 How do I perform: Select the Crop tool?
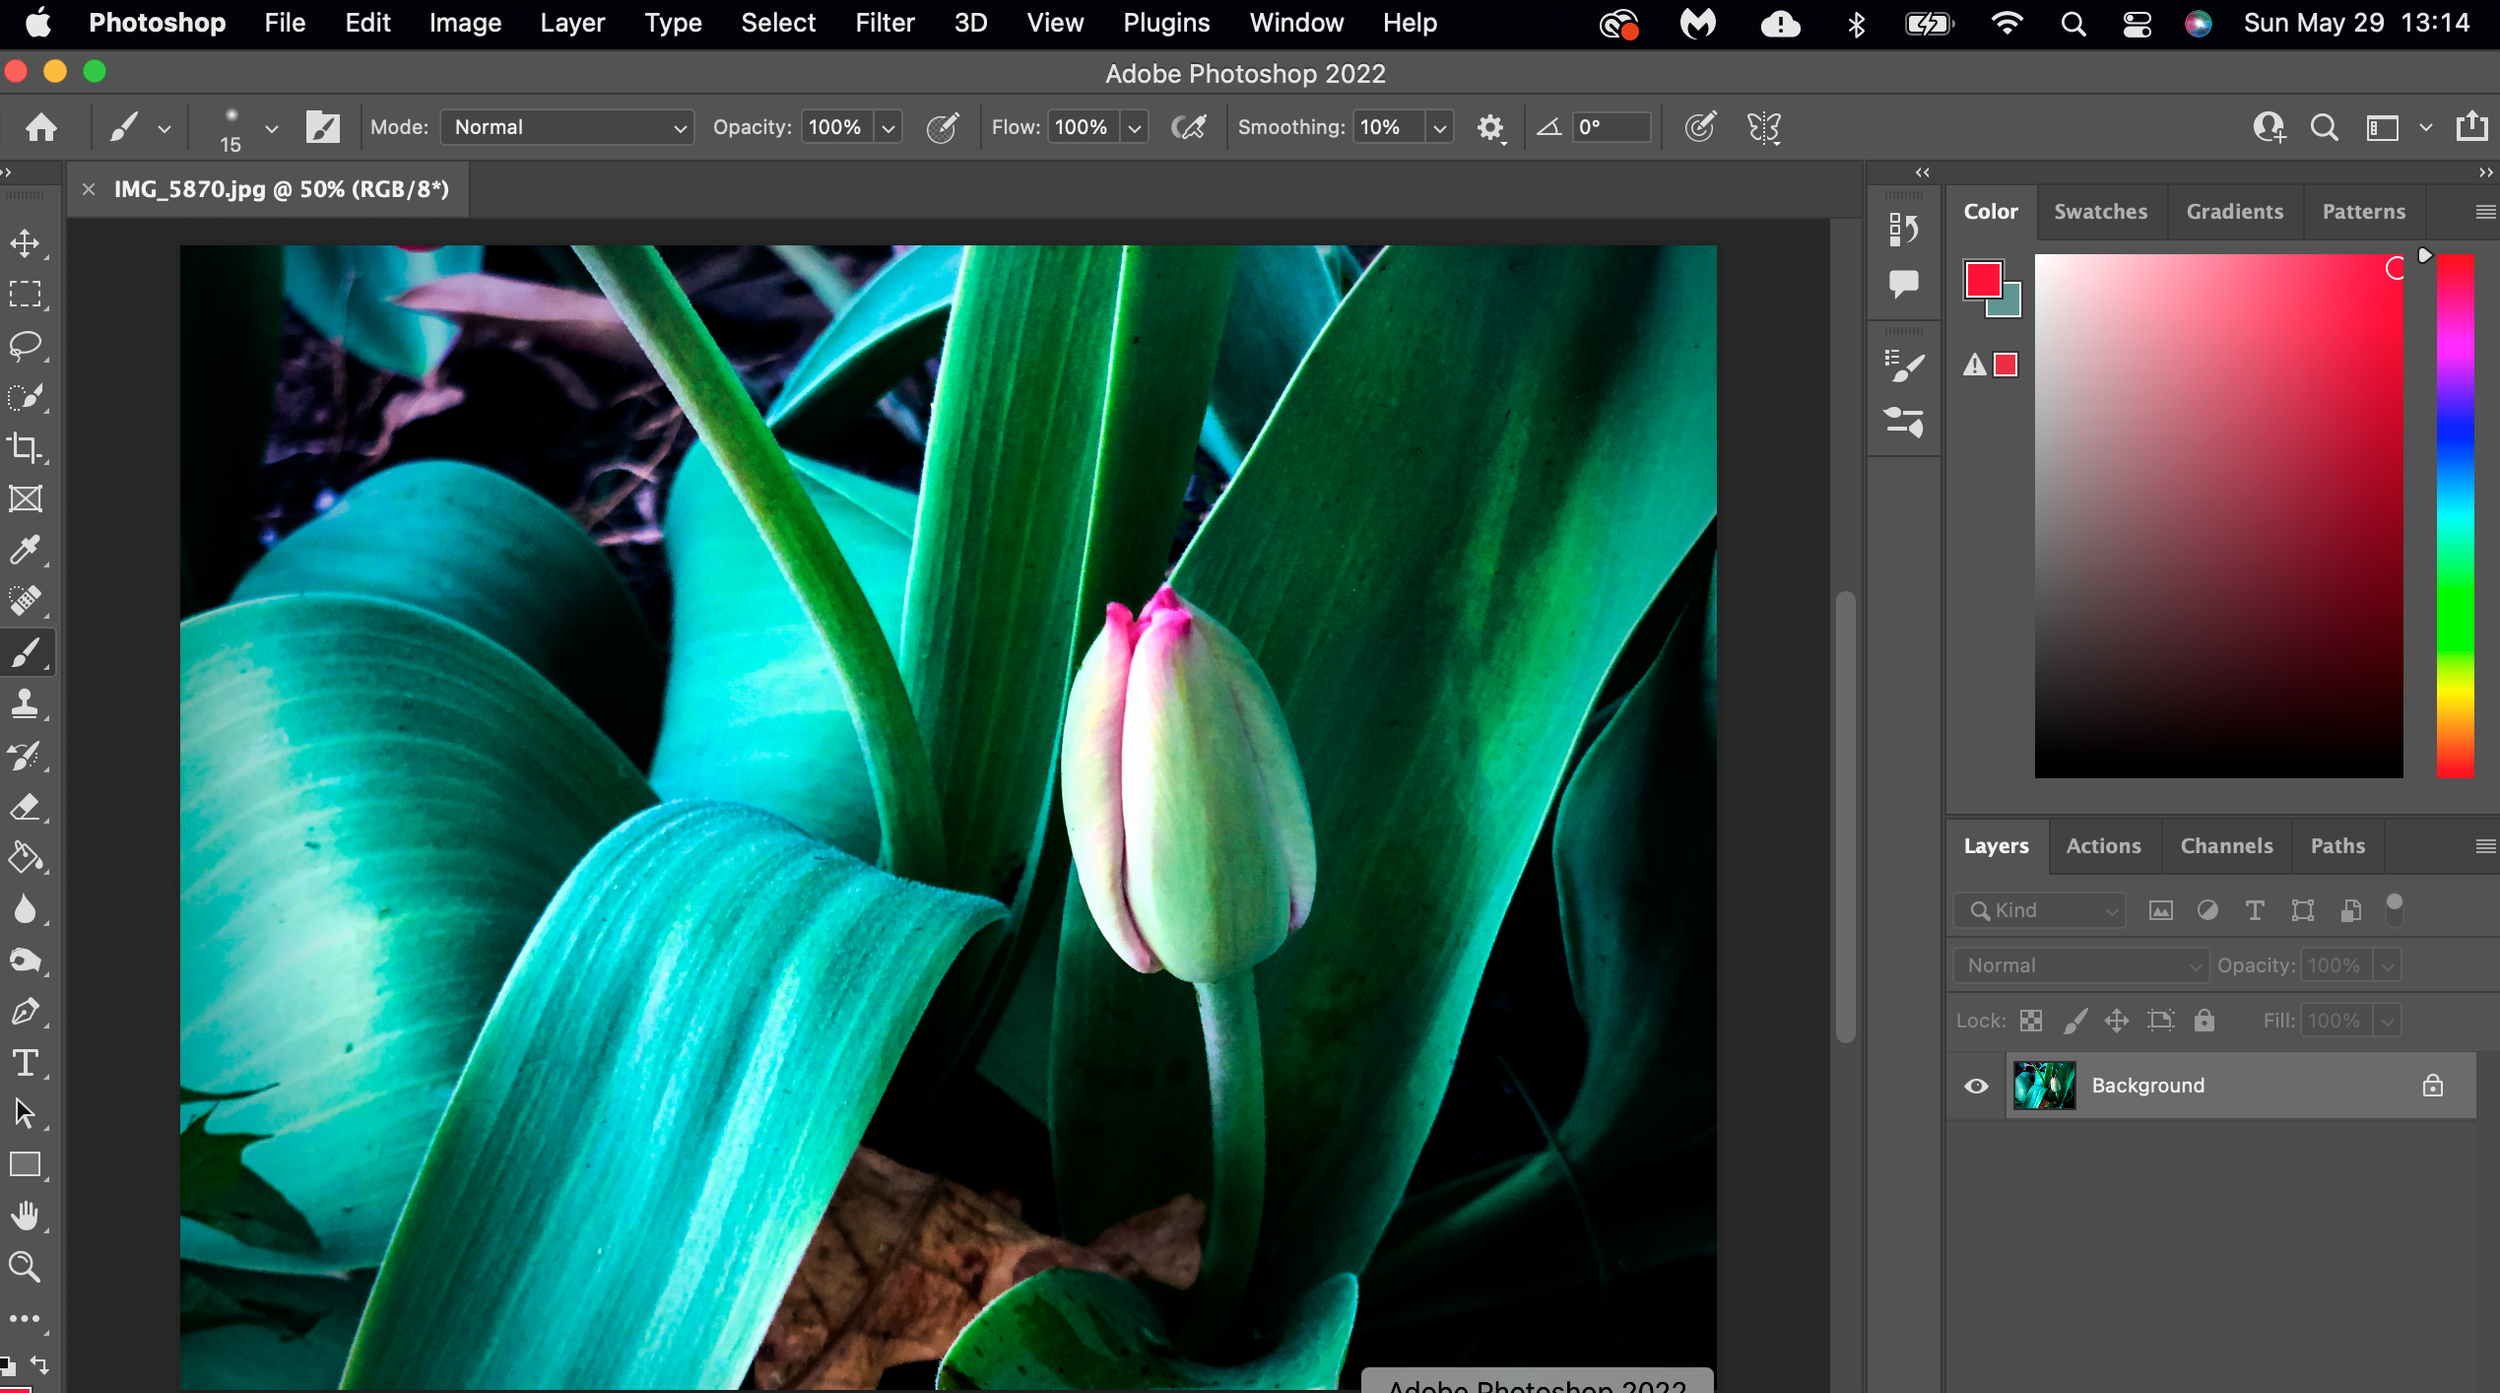click(25, 447)
